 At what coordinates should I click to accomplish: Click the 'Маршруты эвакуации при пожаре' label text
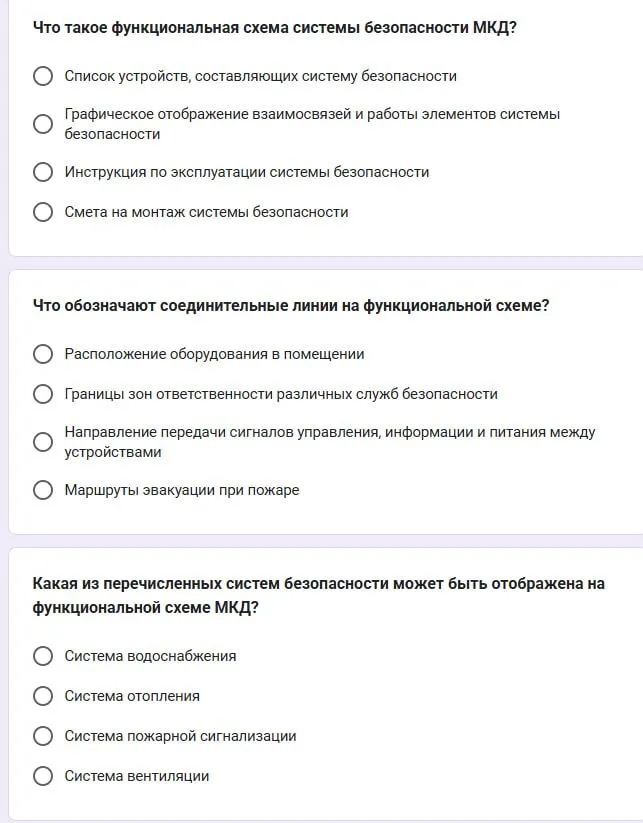pos(182,490)
